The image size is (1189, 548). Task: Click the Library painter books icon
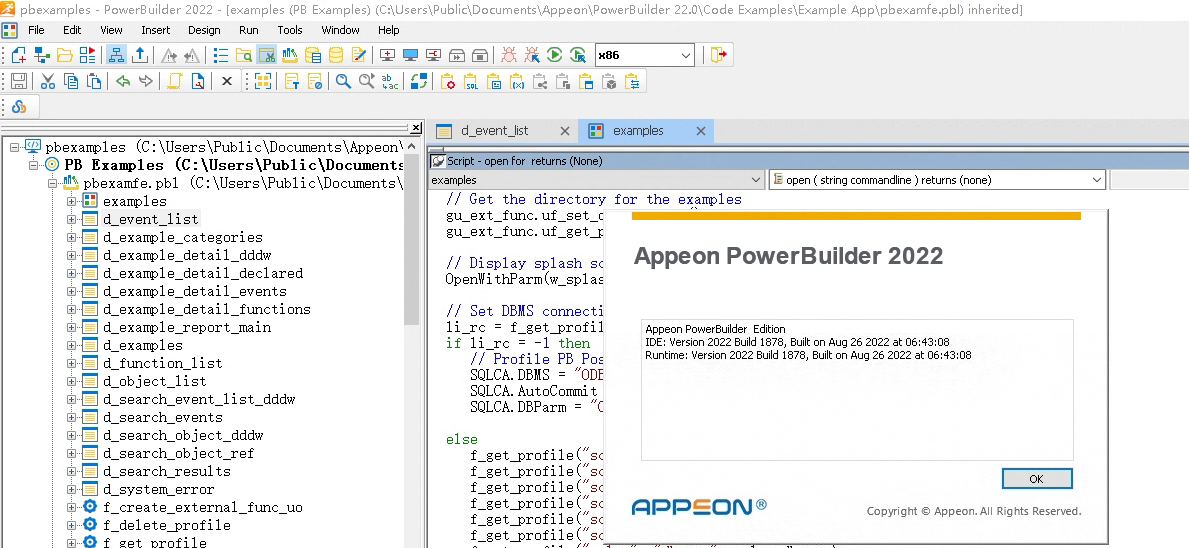point(289,55)
